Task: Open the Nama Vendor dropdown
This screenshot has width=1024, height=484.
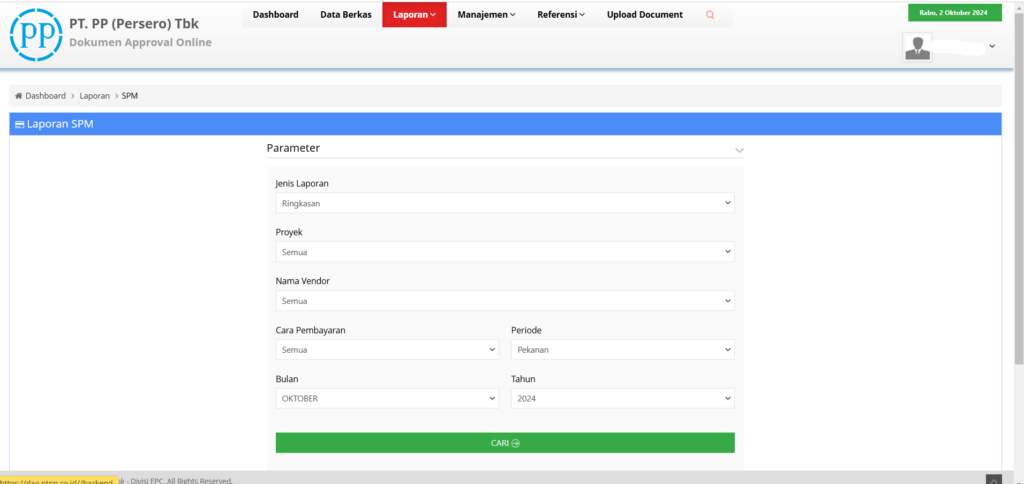Action: (x=504, y=301)
